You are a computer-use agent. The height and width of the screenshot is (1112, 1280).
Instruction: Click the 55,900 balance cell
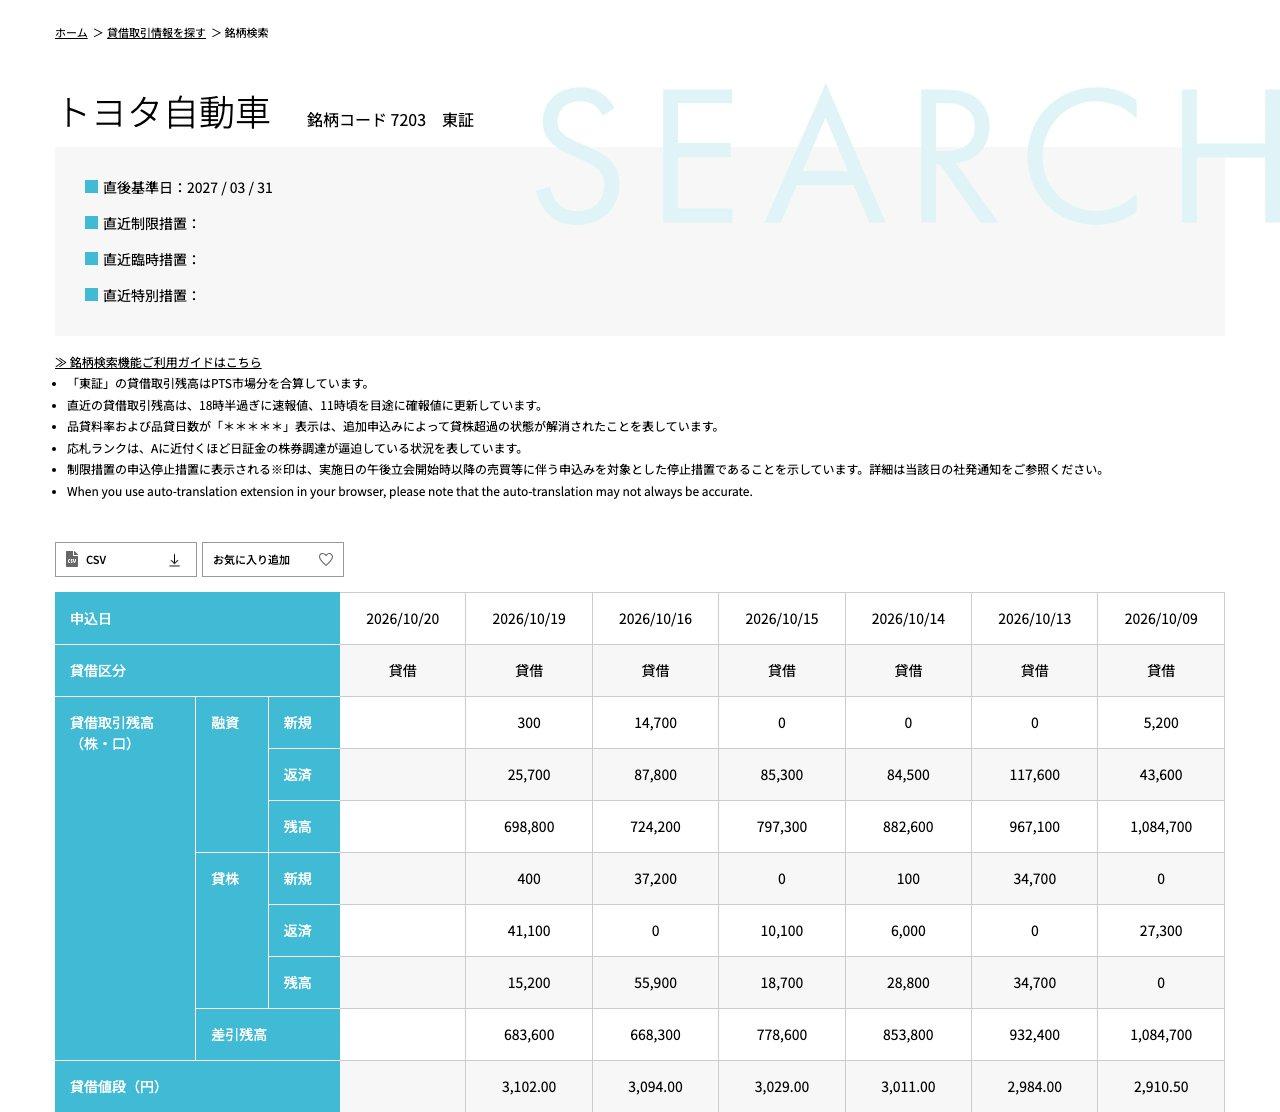pyautogui.click(x=655, y=983)
